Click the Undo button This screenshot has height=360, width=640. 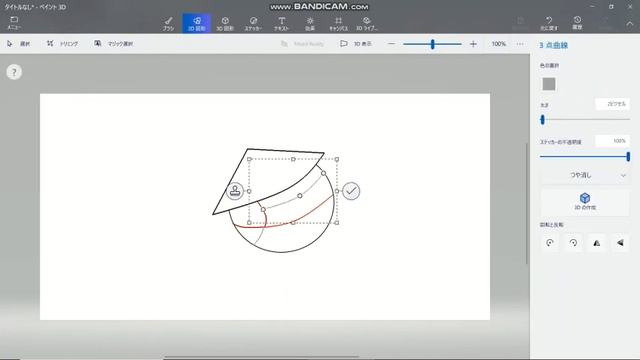click(549, 24)
